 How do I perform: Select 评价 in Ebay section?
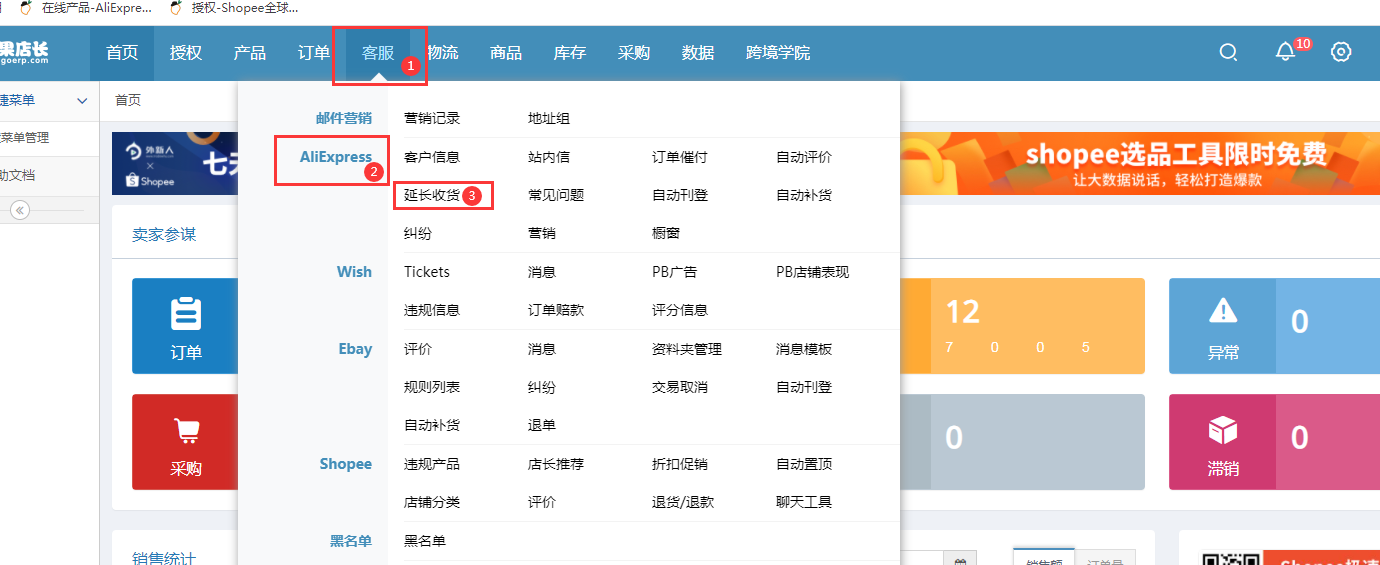[x=418, y=349]
